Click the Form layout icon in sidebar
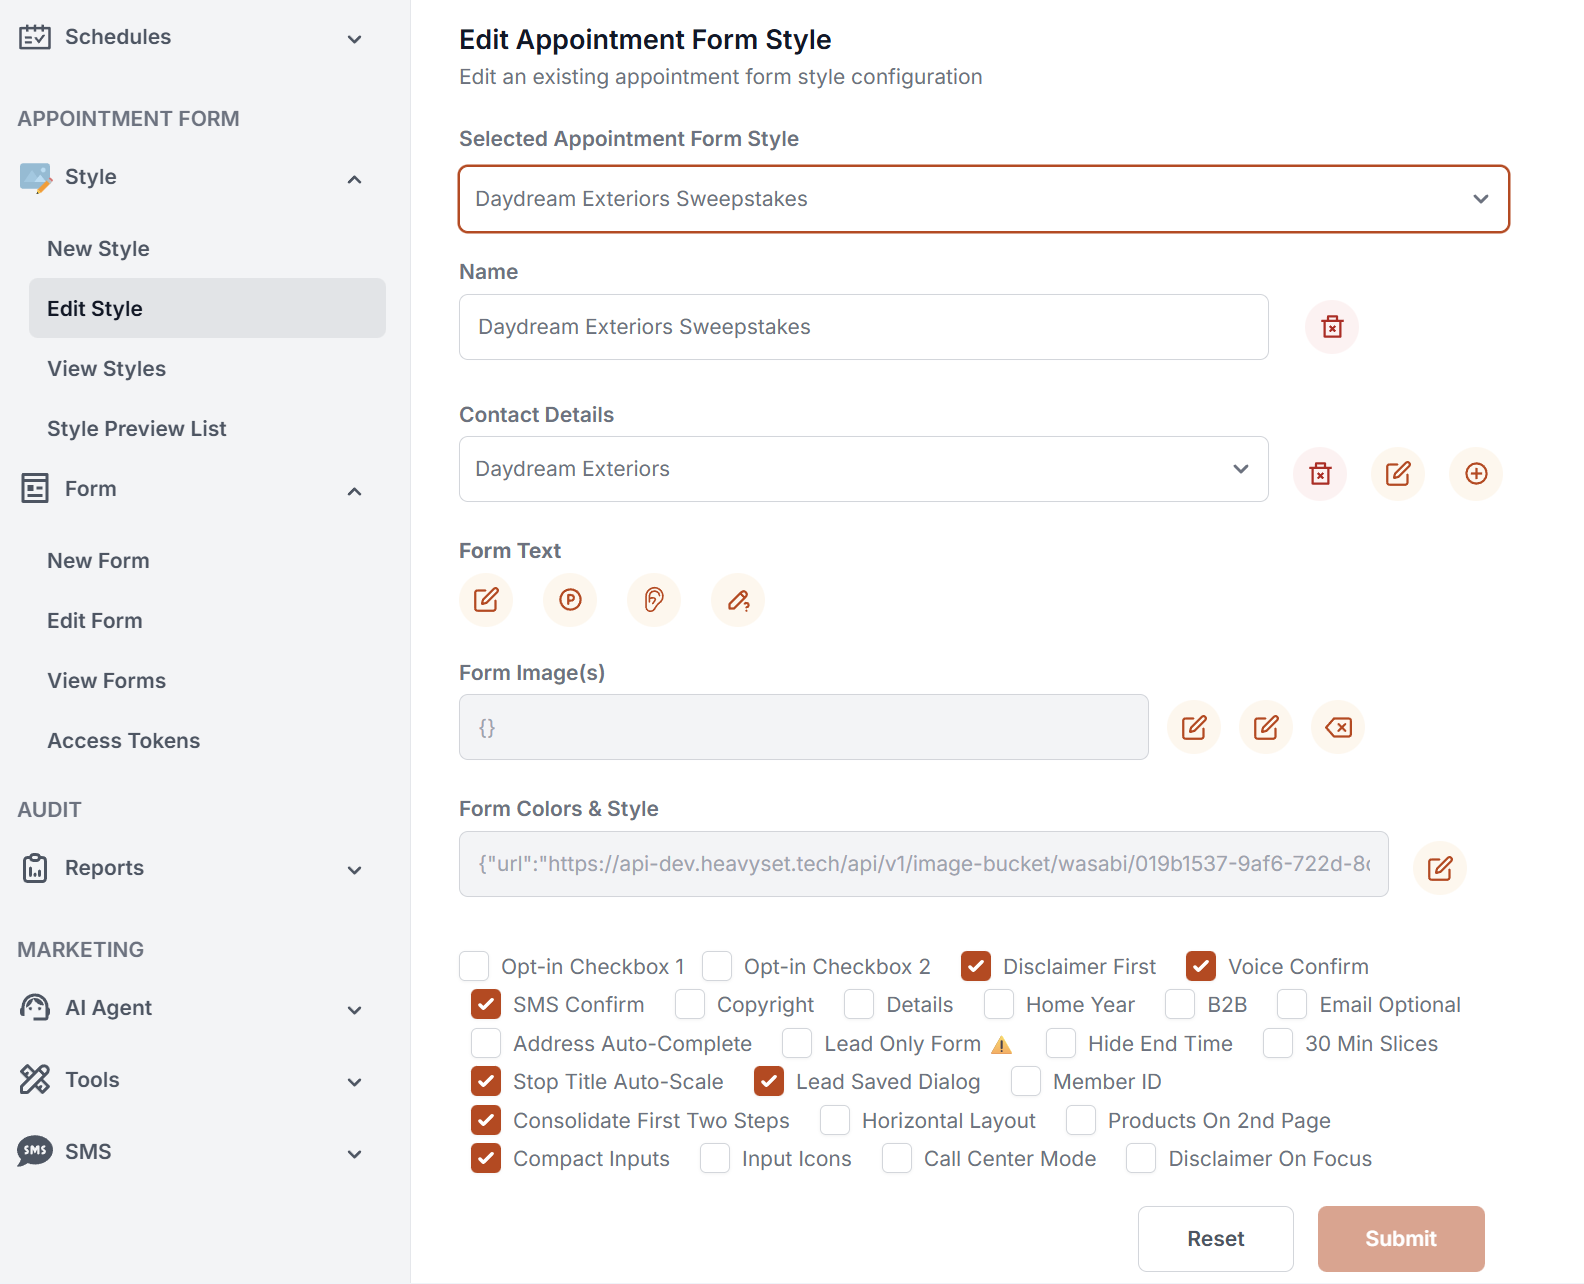This screenshot has height=1284, width=1584. 35,489
